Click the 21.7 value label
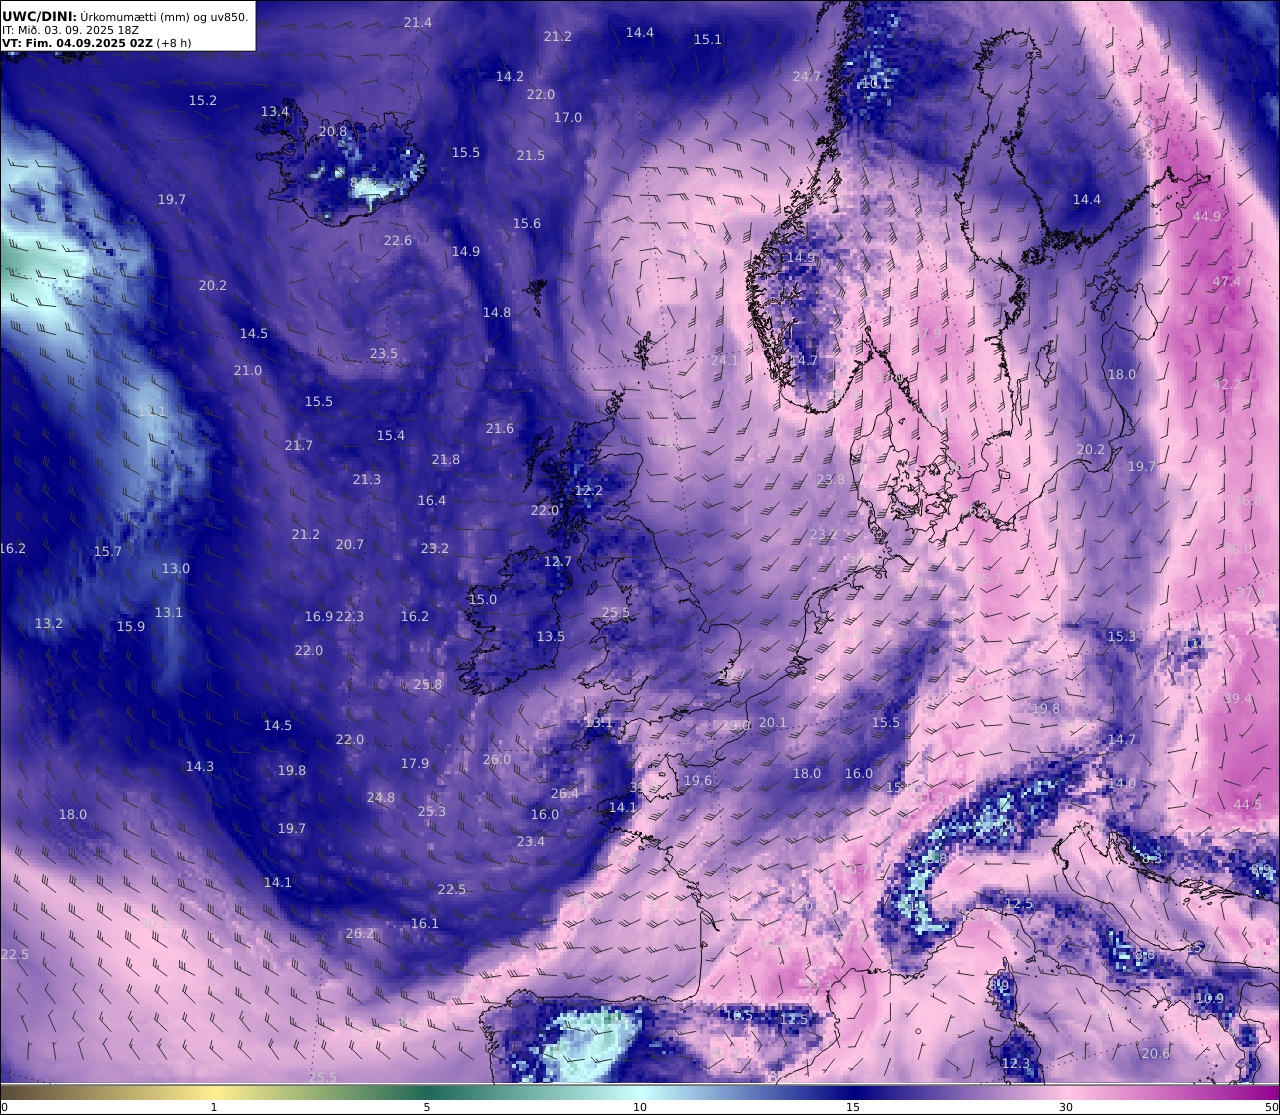The image size is (1280, 1115). point(299,445)
